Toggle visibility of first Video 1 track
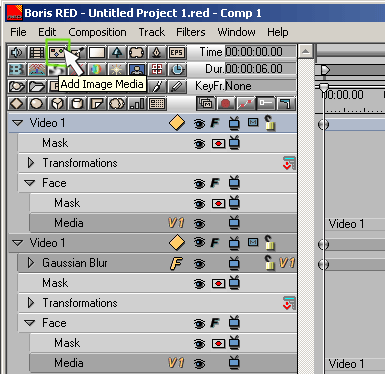Viewport: 385px width, 374px height. (199, 124)
